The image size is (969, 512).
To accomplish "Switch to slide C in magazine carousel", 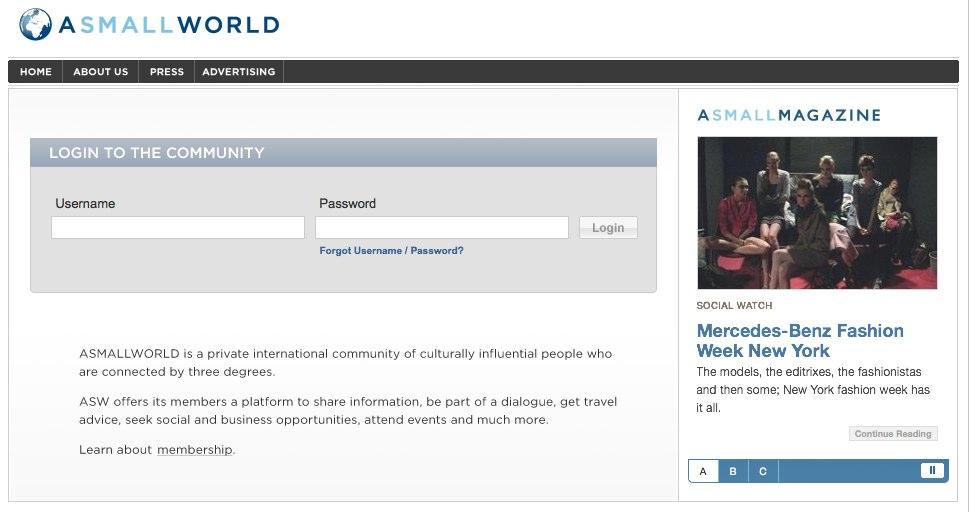I will (763, 471).
